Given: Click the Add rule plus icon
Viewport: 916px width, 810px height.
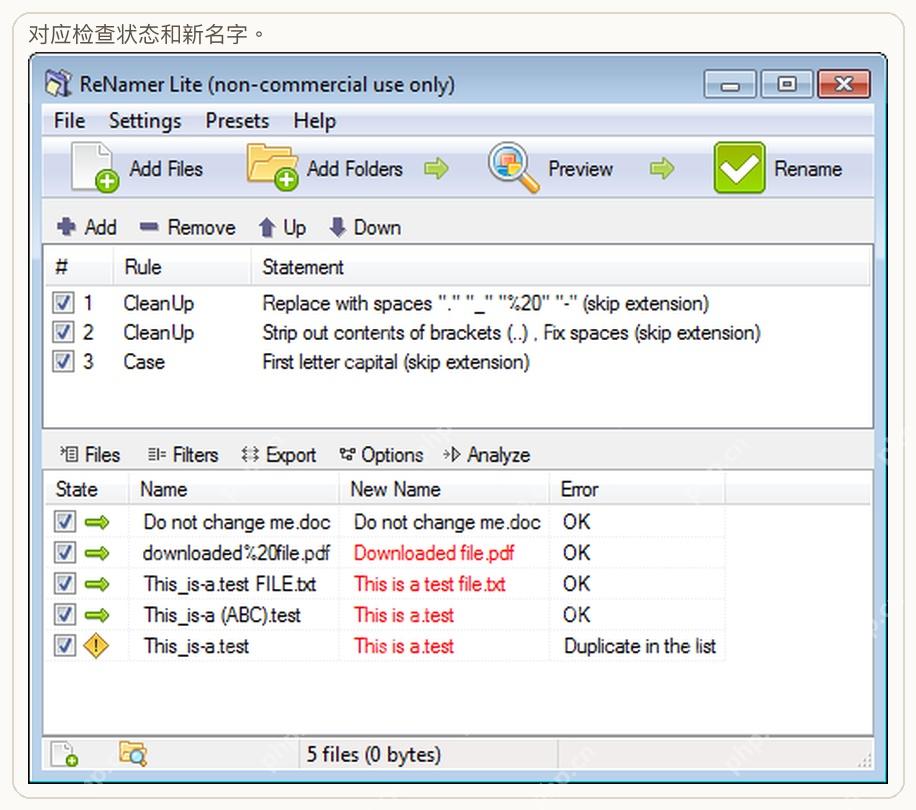Looking at the screenshot, I should (66, 227).
